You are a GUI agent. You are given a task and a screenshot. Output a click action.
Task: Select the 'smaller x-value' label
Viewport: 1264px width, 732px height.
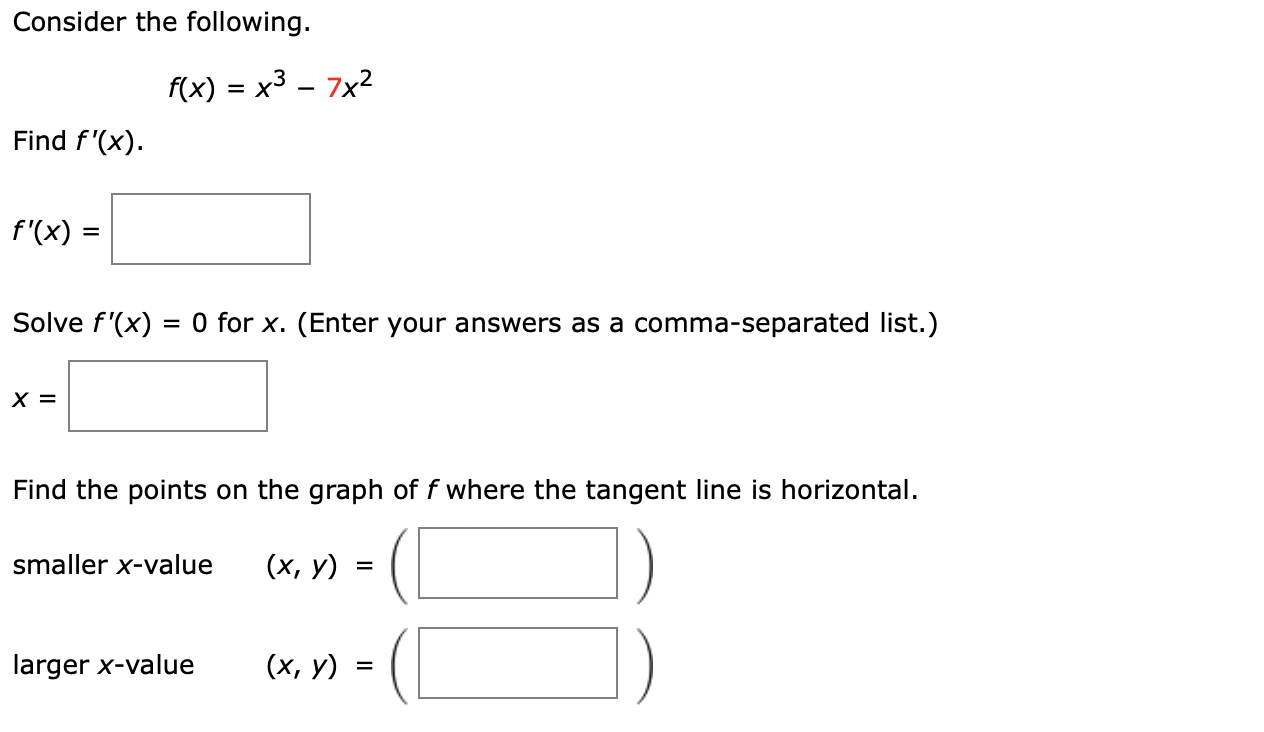pyautogui.click(x=113, y=564)
